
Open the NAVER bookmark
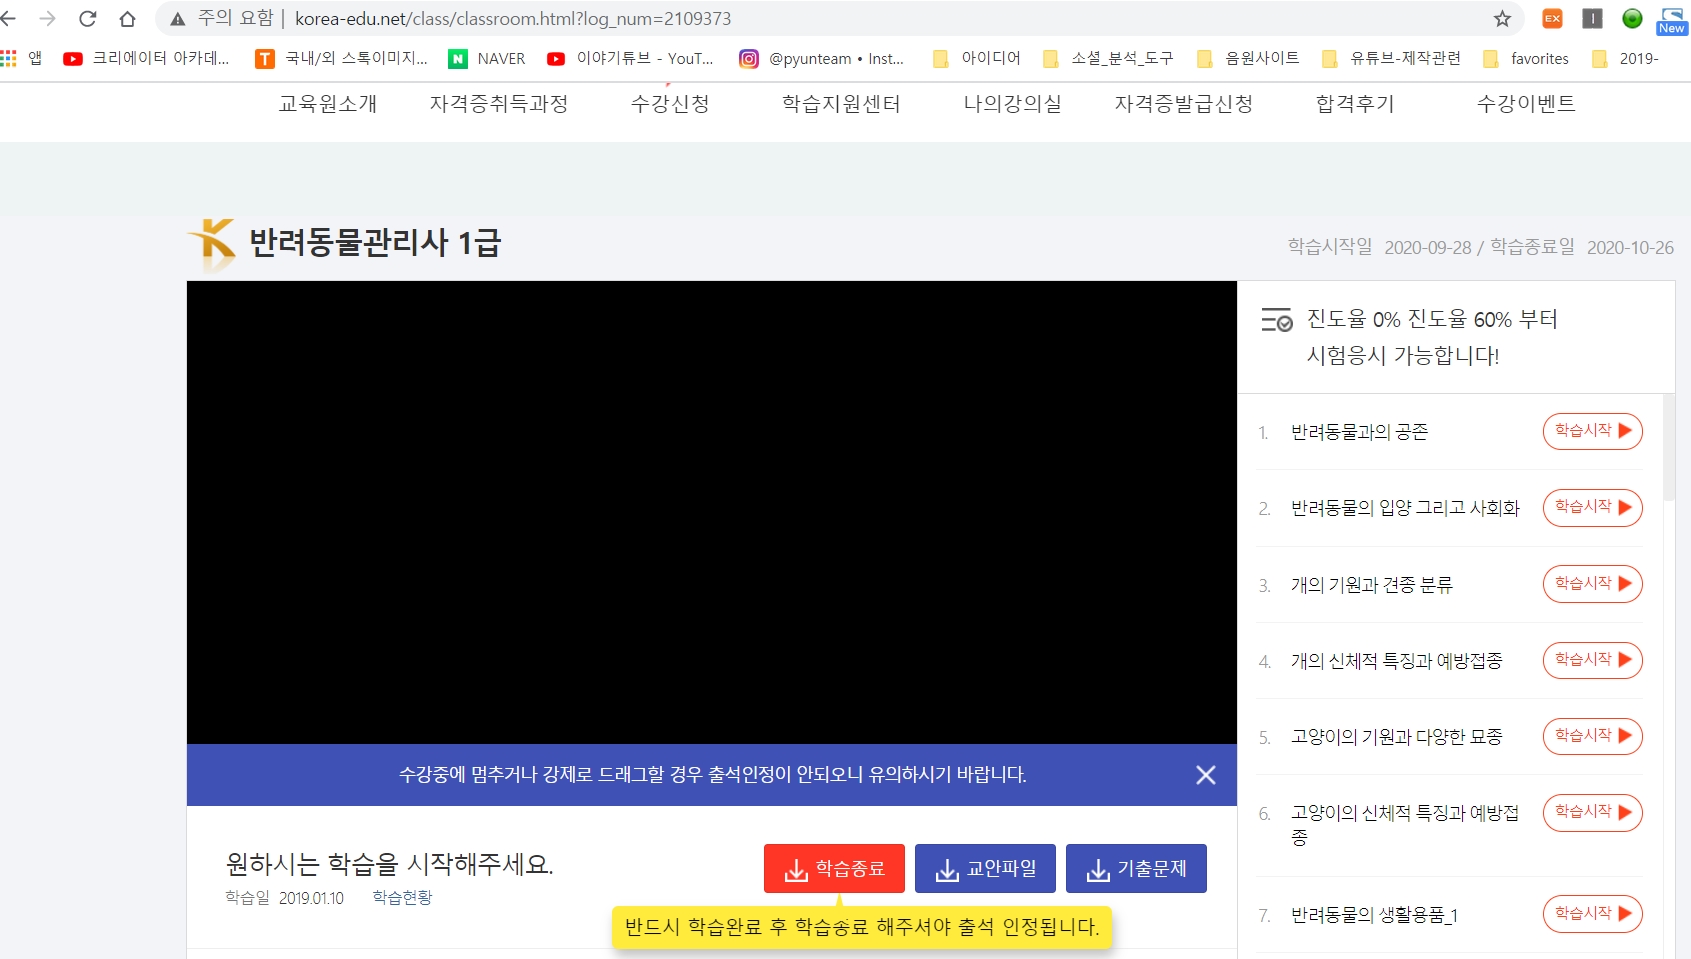(487, 58)
